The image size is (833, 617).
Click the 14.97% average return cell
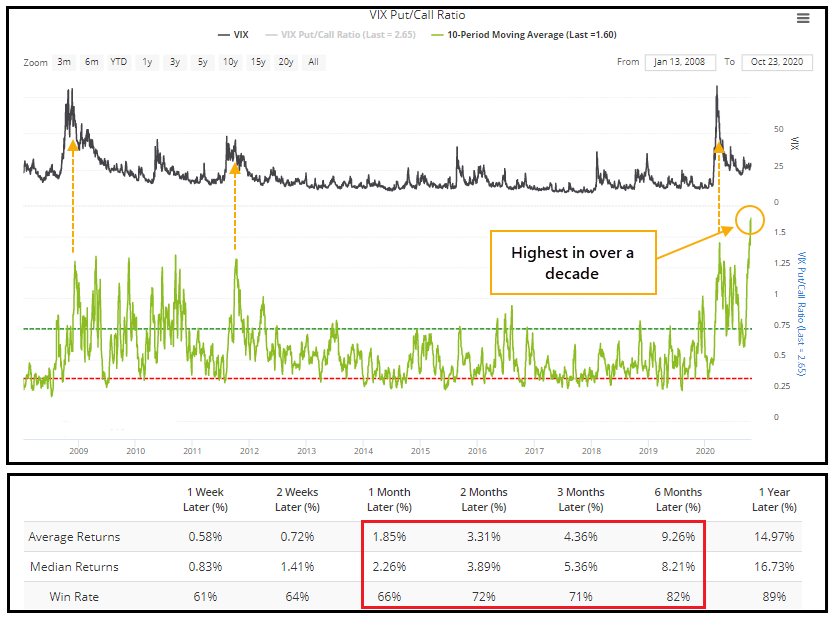tap(774, 537)
